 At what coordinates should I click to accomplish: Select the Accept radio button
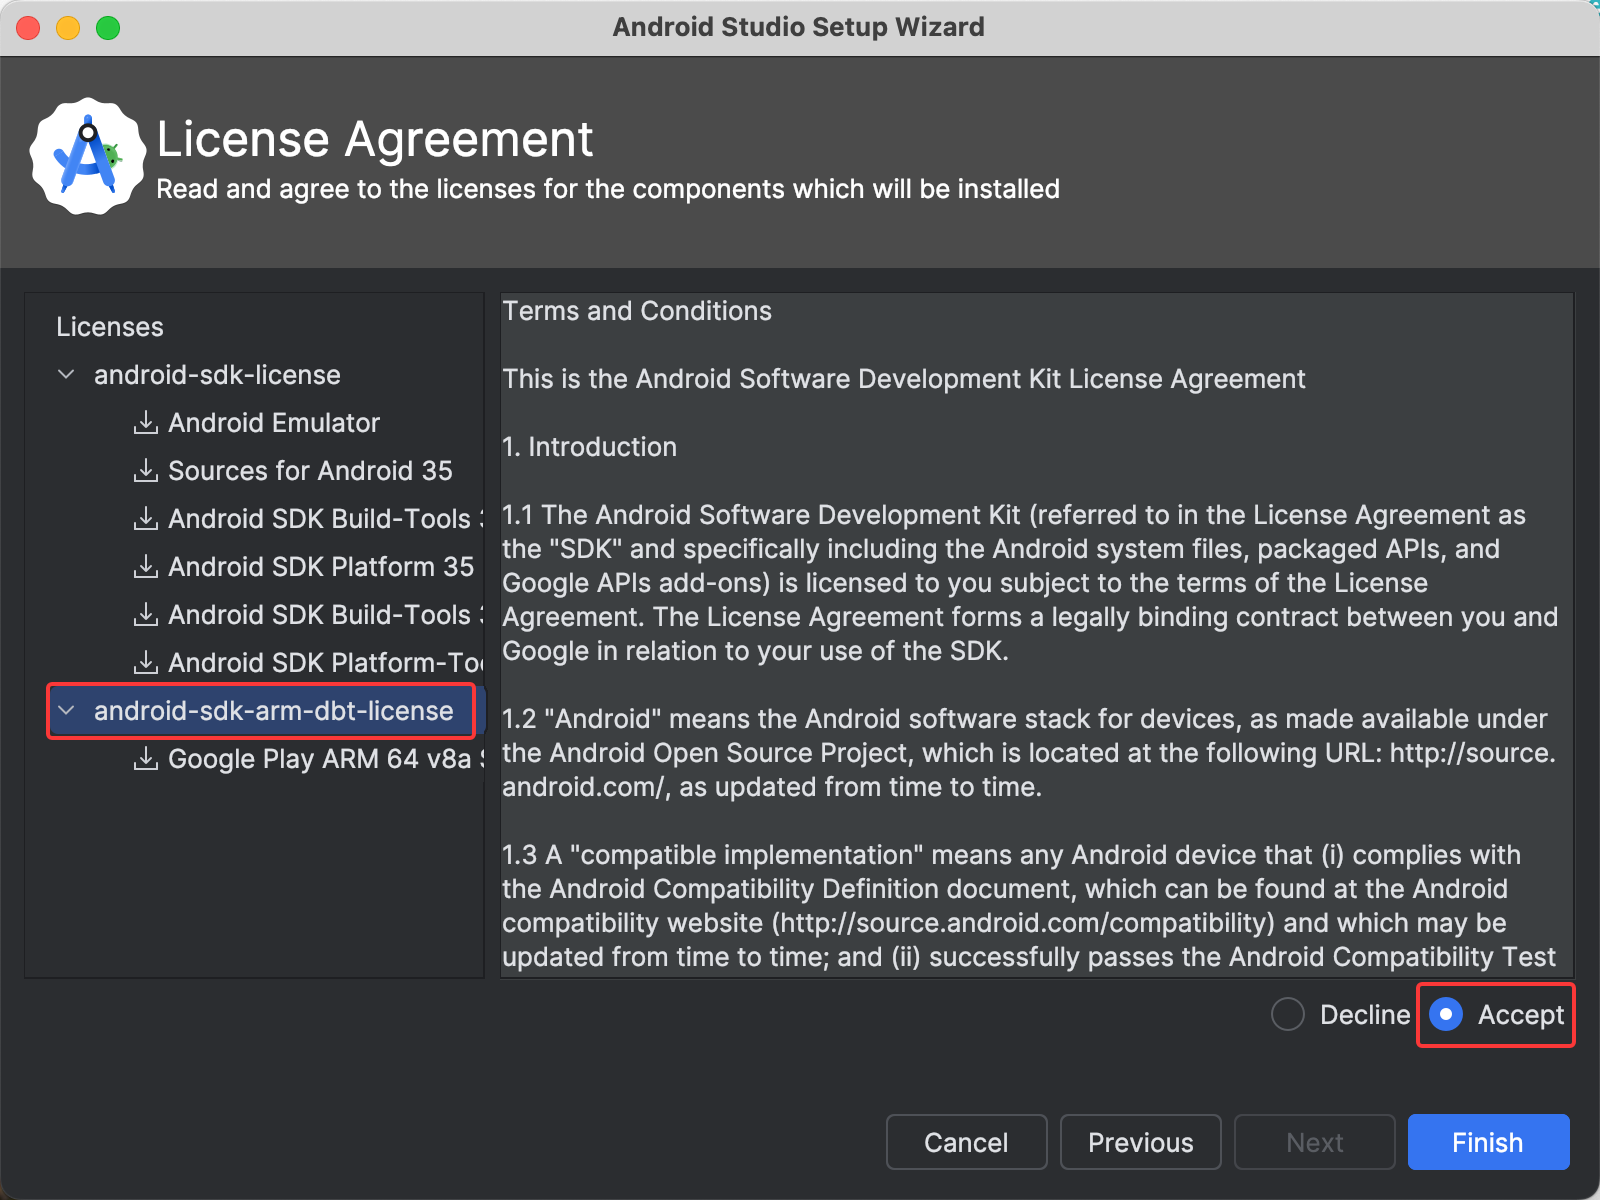click(x=1446, y=1014)
